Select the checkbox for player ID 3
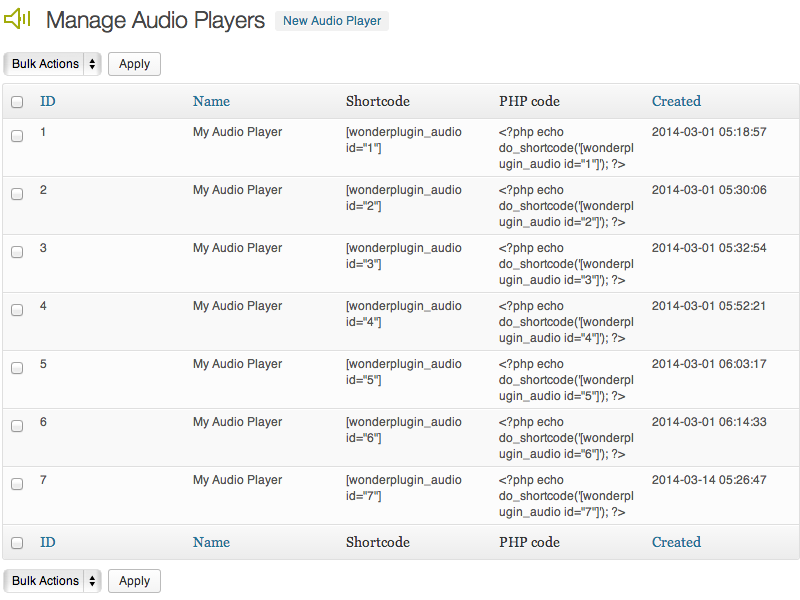This screenshot has height=600, width=800. tap(17, 252)
